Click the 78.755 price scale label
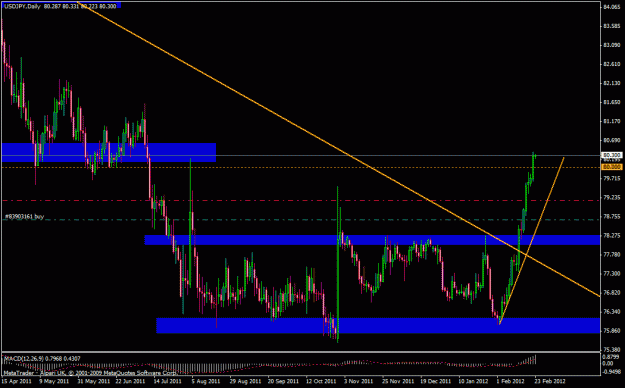This screenshot has width=625, height=388. click(612, 216)
